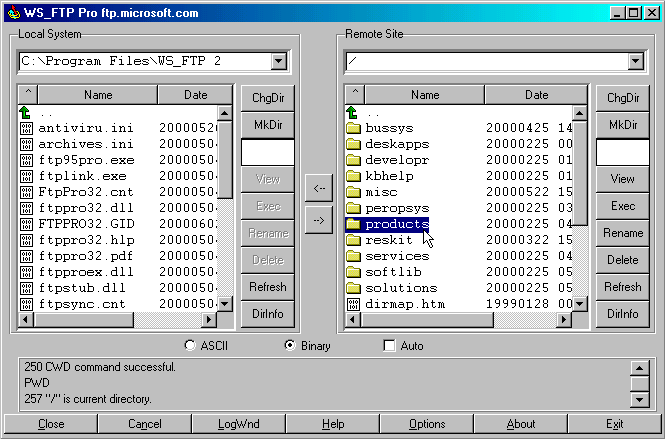Image resolution: width=665 pixels, height=439 pixels.
Task: Click the remote list vertical scrollbar up arrow
Action: pos(580,113)
